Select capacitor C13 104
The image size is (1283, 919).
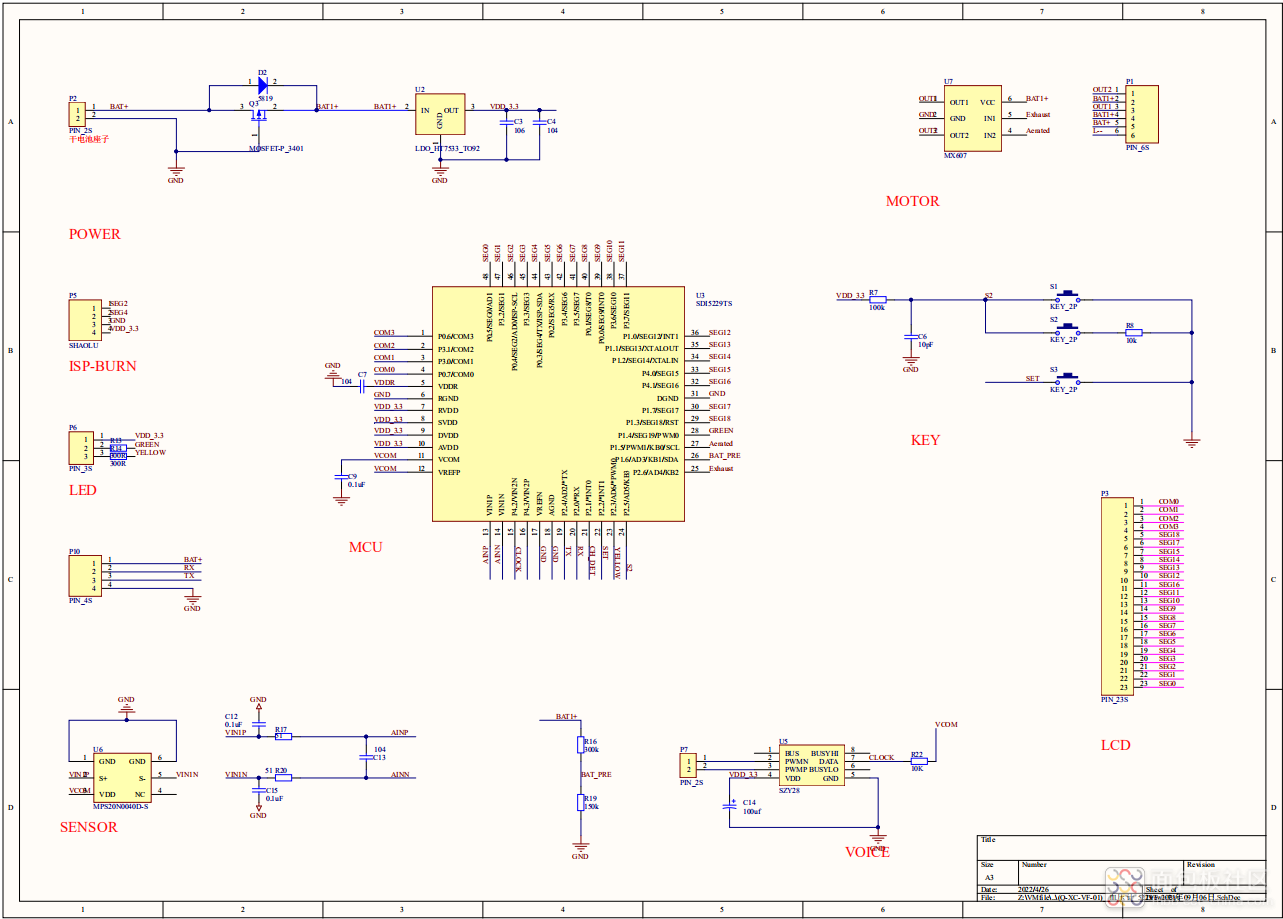coord(365,756)
